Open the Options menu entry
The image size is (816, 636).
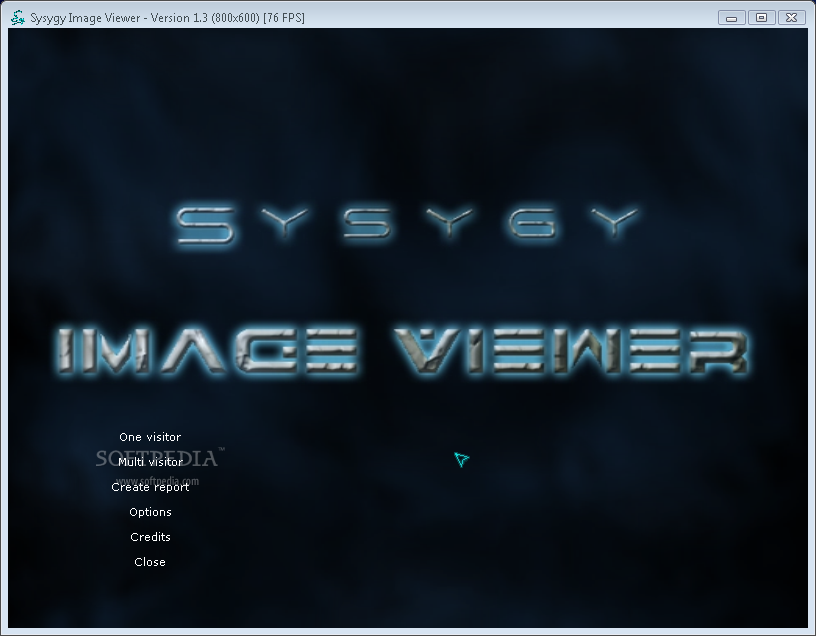[x=150, y=512]
